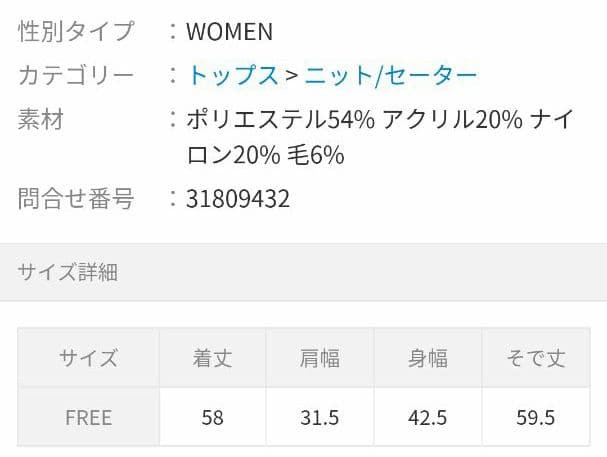The image size is (607, 457).
Task: Click the 59.5 sleeve length cell
Action: [536, 417]
